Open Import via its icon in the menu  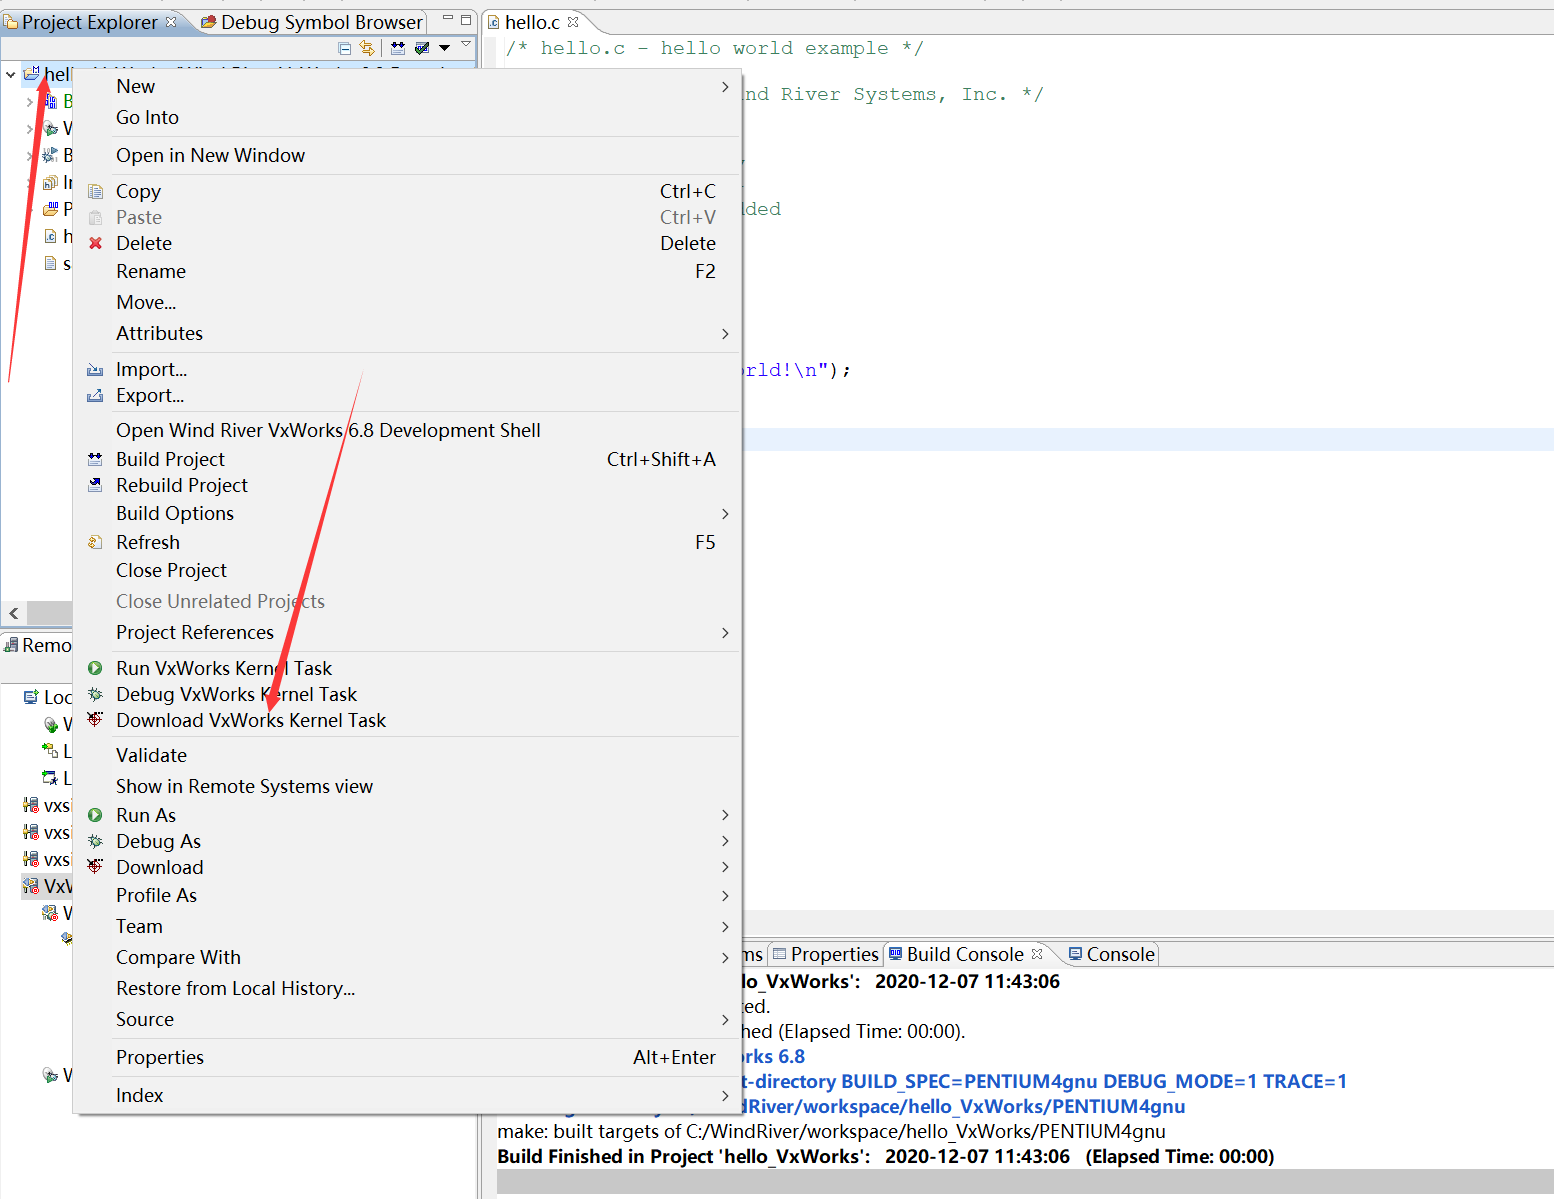pos(95,369)
